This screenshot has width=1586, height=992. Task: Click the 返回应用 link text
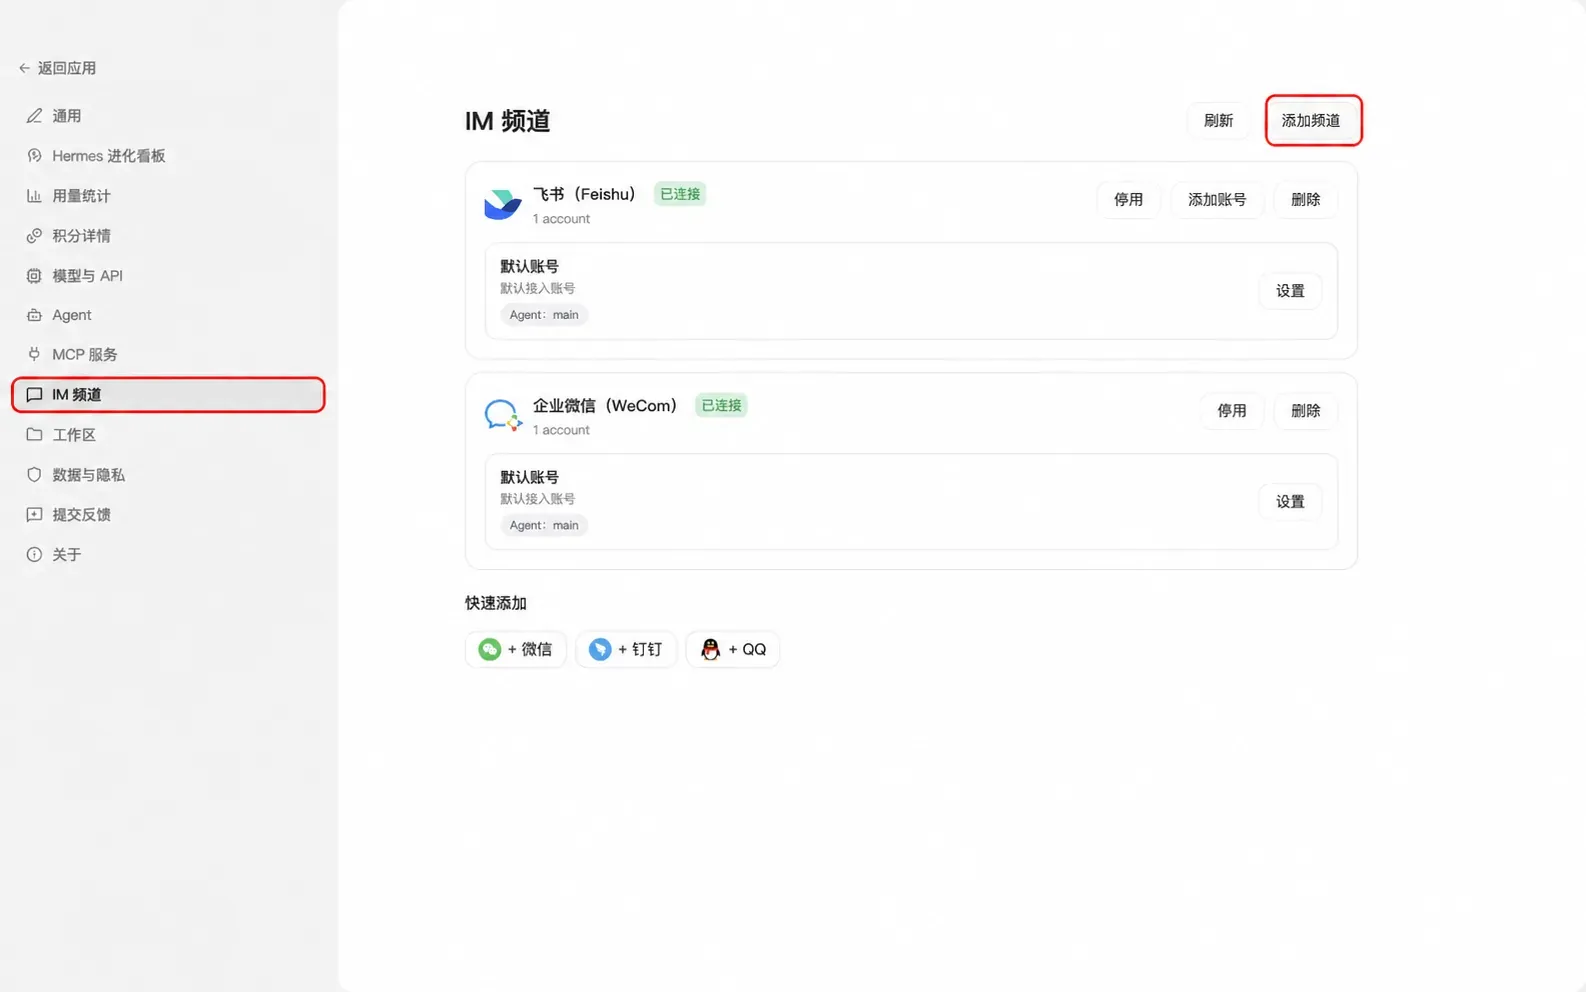[67, 68]
